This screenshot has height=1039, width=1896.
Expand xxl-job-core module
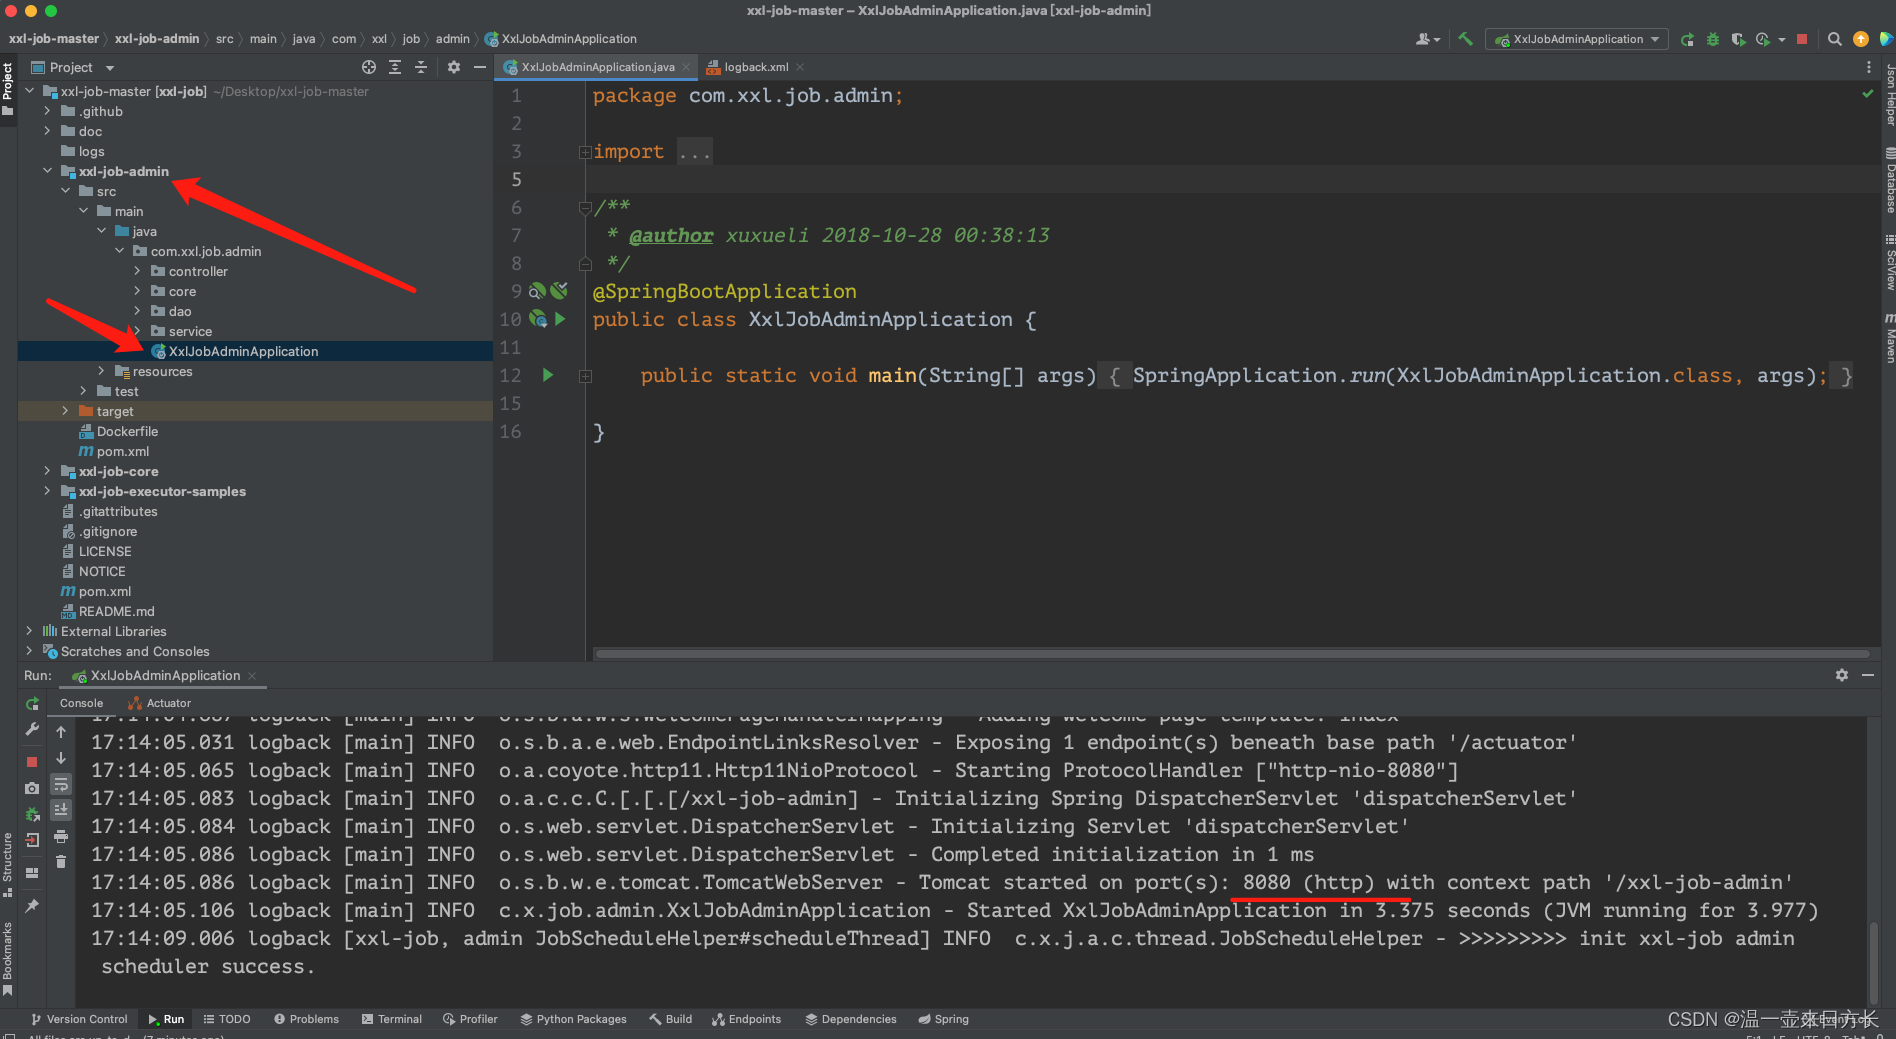pos(47,471)
